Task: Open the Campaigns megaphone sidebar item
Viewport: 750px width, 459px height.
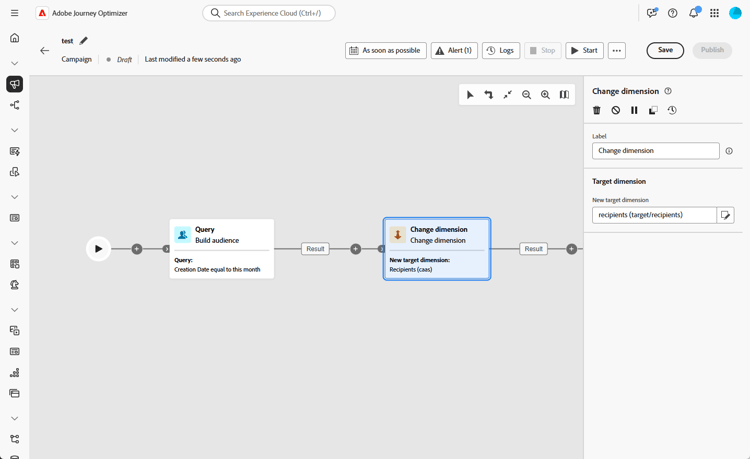Action: coord(15,84)
